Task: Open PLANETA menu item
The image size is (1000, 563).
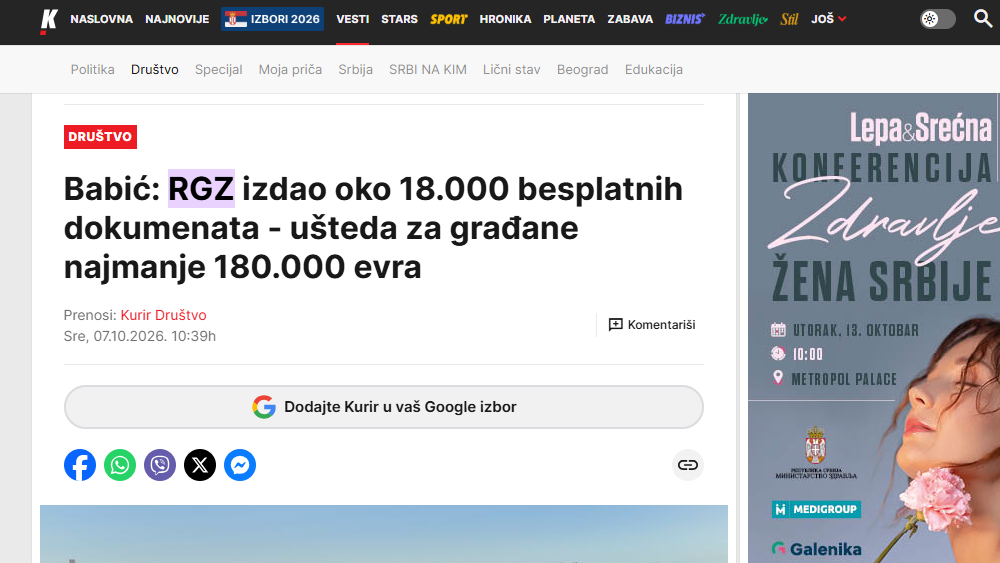Action: point(569,19)
